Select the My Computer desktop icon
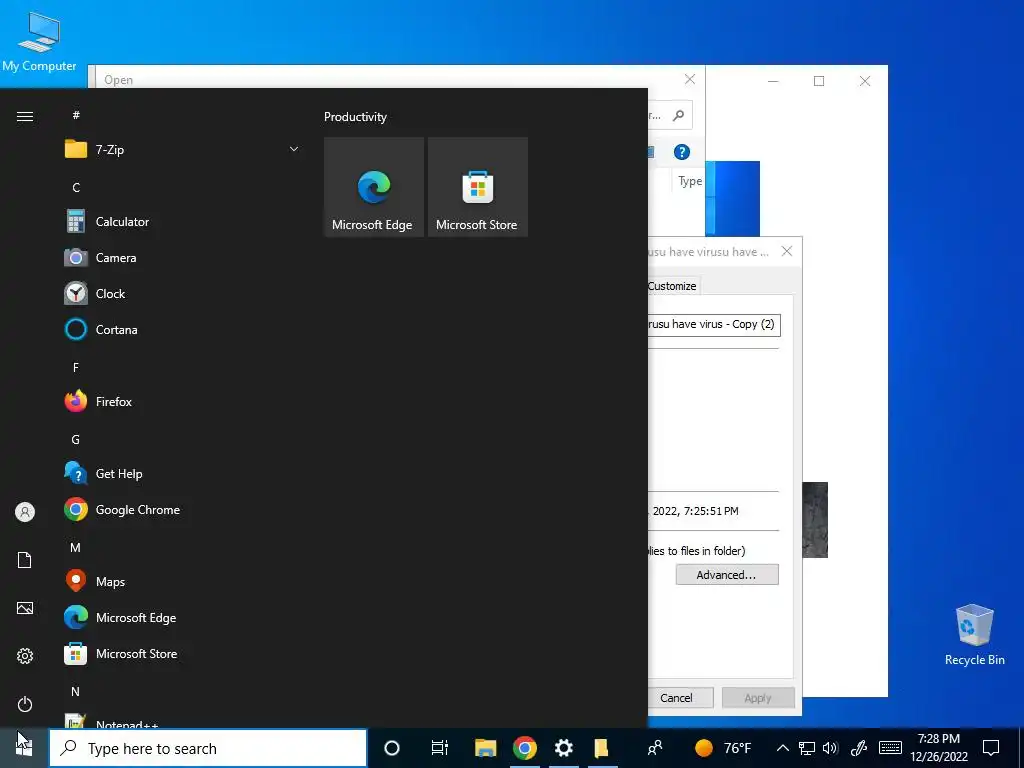Screen dimensions: 1024x768 click(x=39, y=40)
